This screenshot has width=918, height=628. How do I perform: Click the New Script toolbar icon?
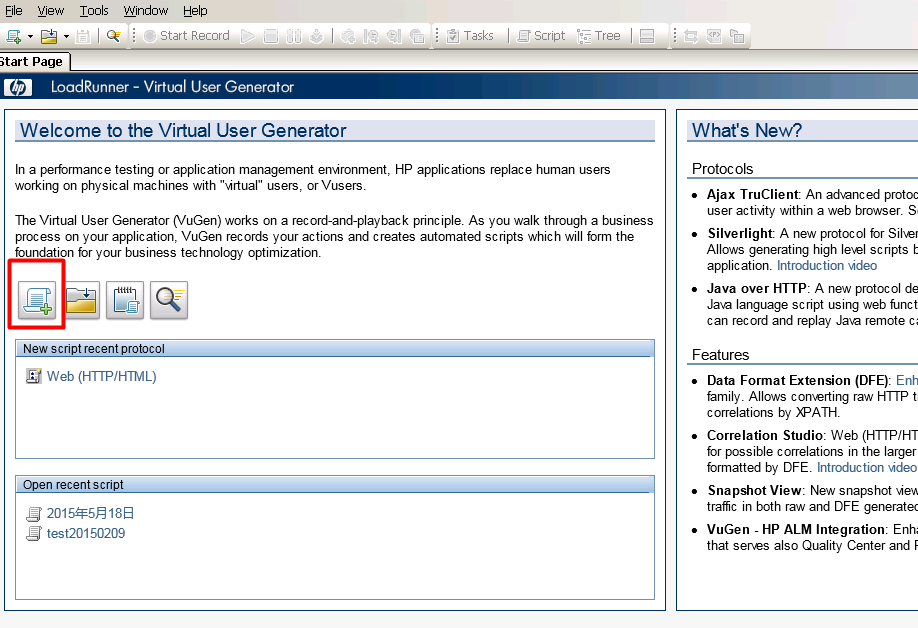click(13, 36)
